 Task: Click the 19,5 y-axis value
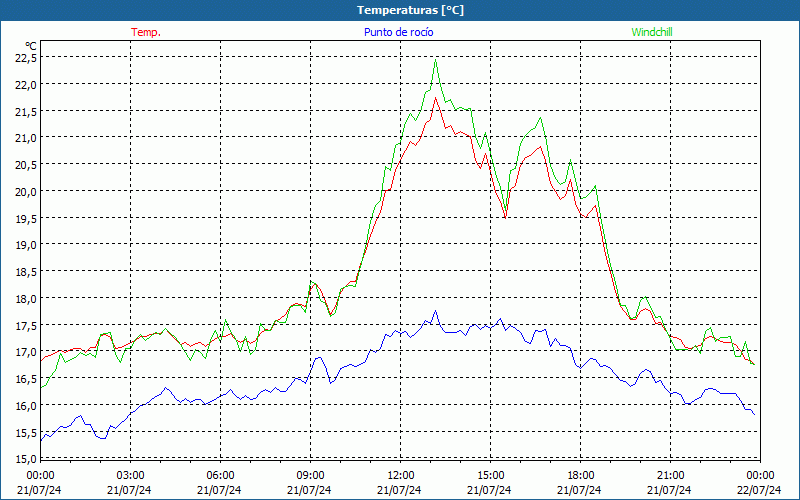point(26,218)
